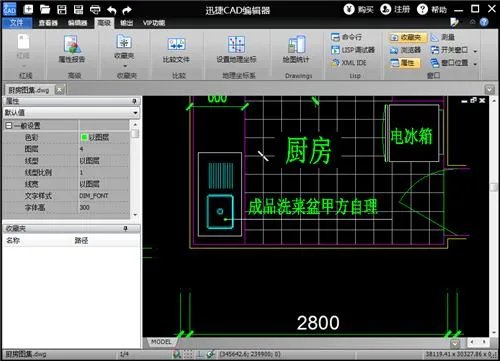
Task: Collapse the 一般设置 section
Action: coord(9,125)
